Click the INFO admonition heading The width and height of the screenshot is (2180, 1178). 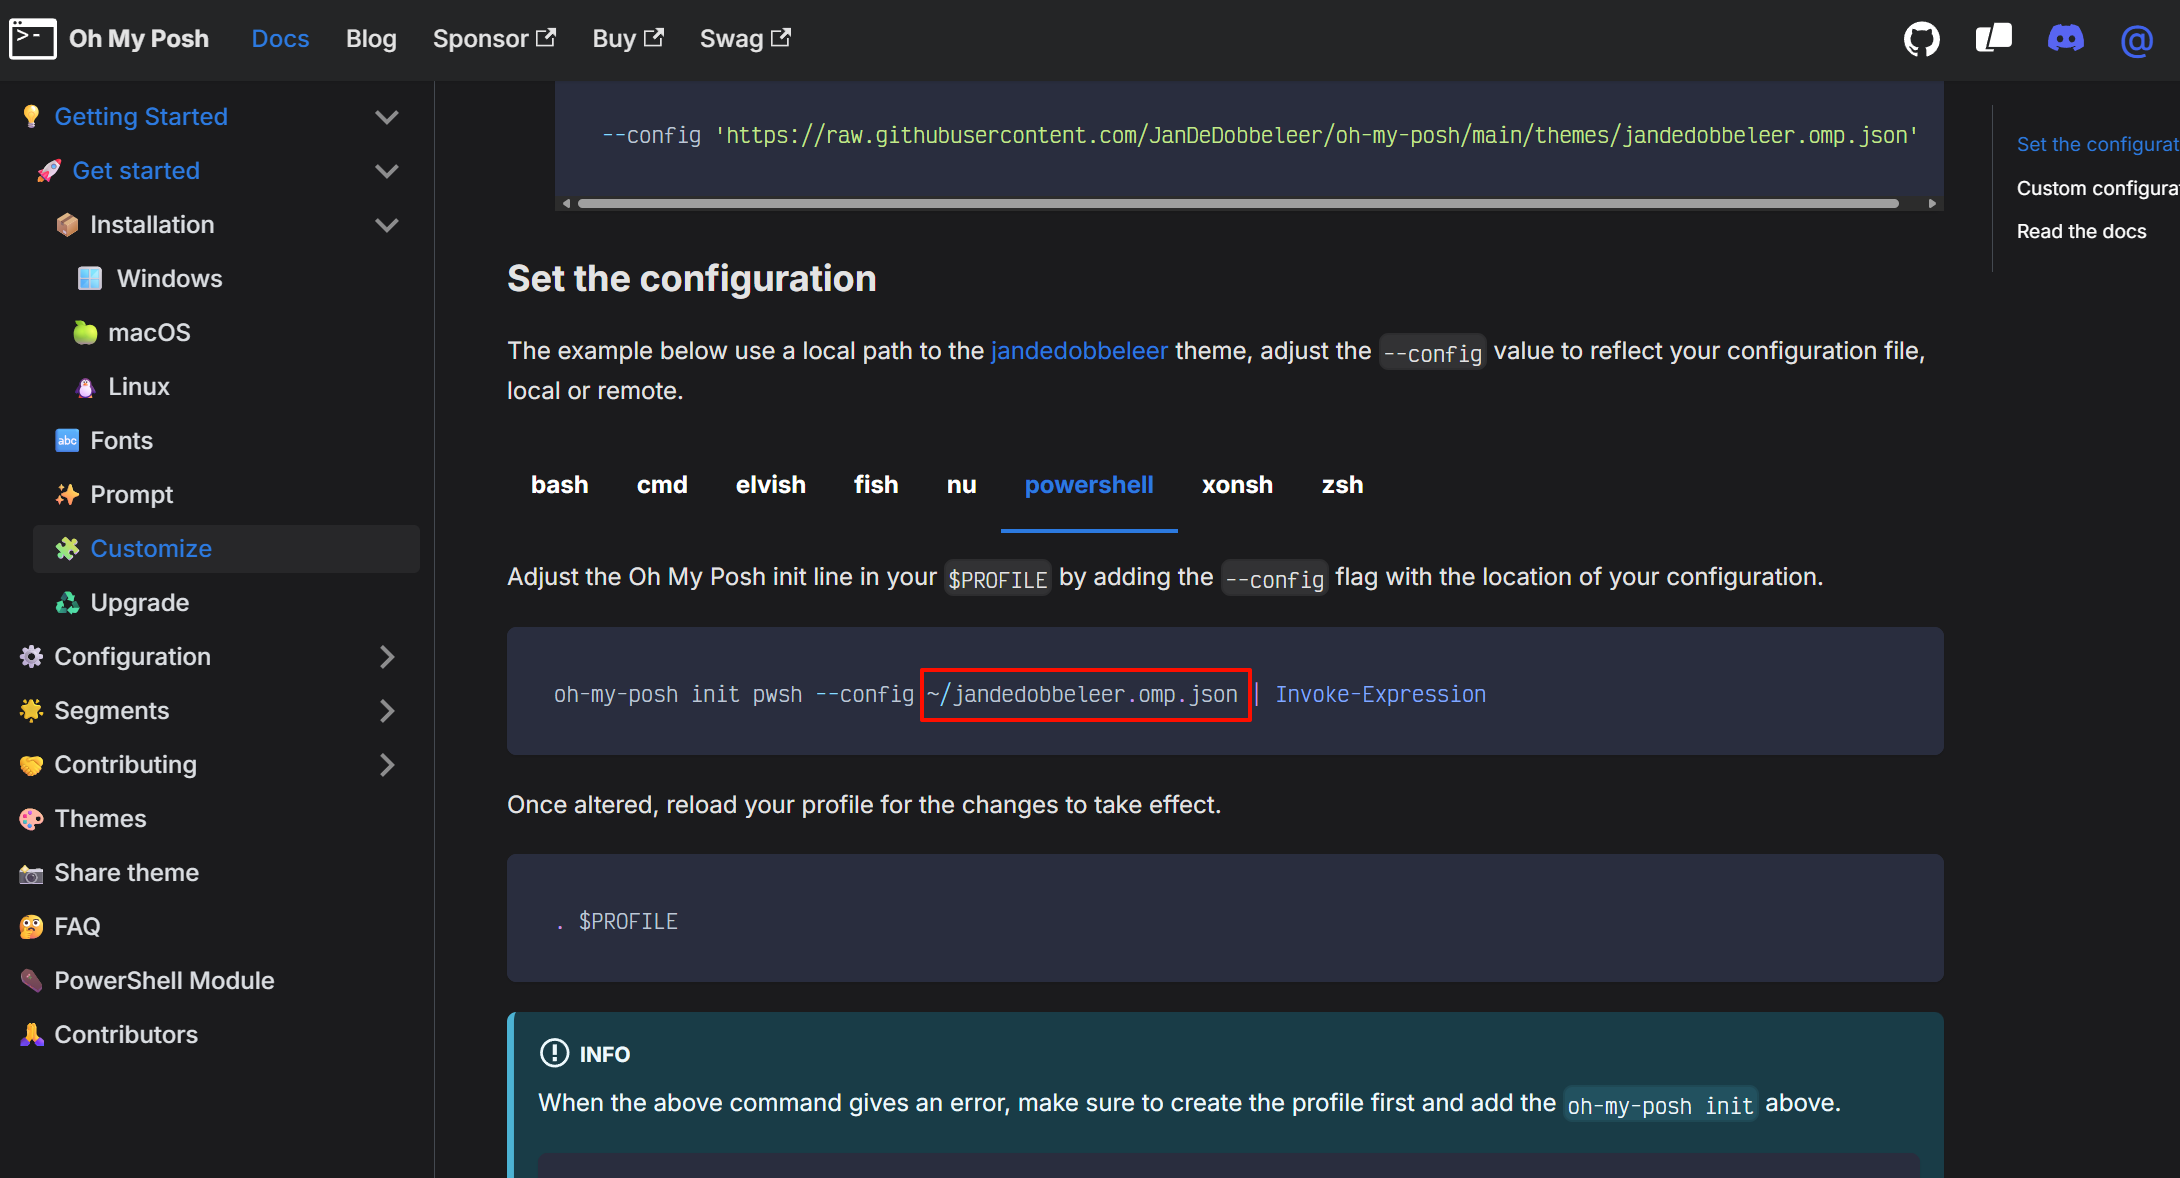(585, 1054)
